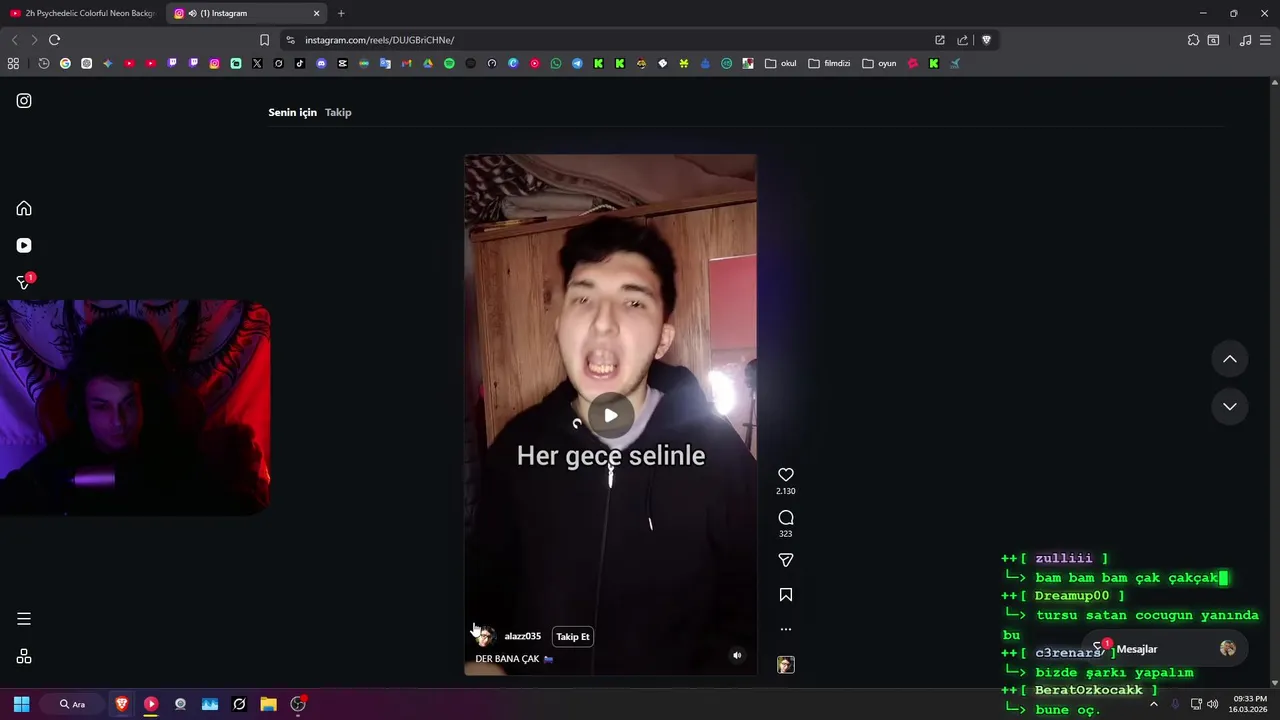
Task: Open apps grid icon in bookmarks bar
Action: (13, 63)
